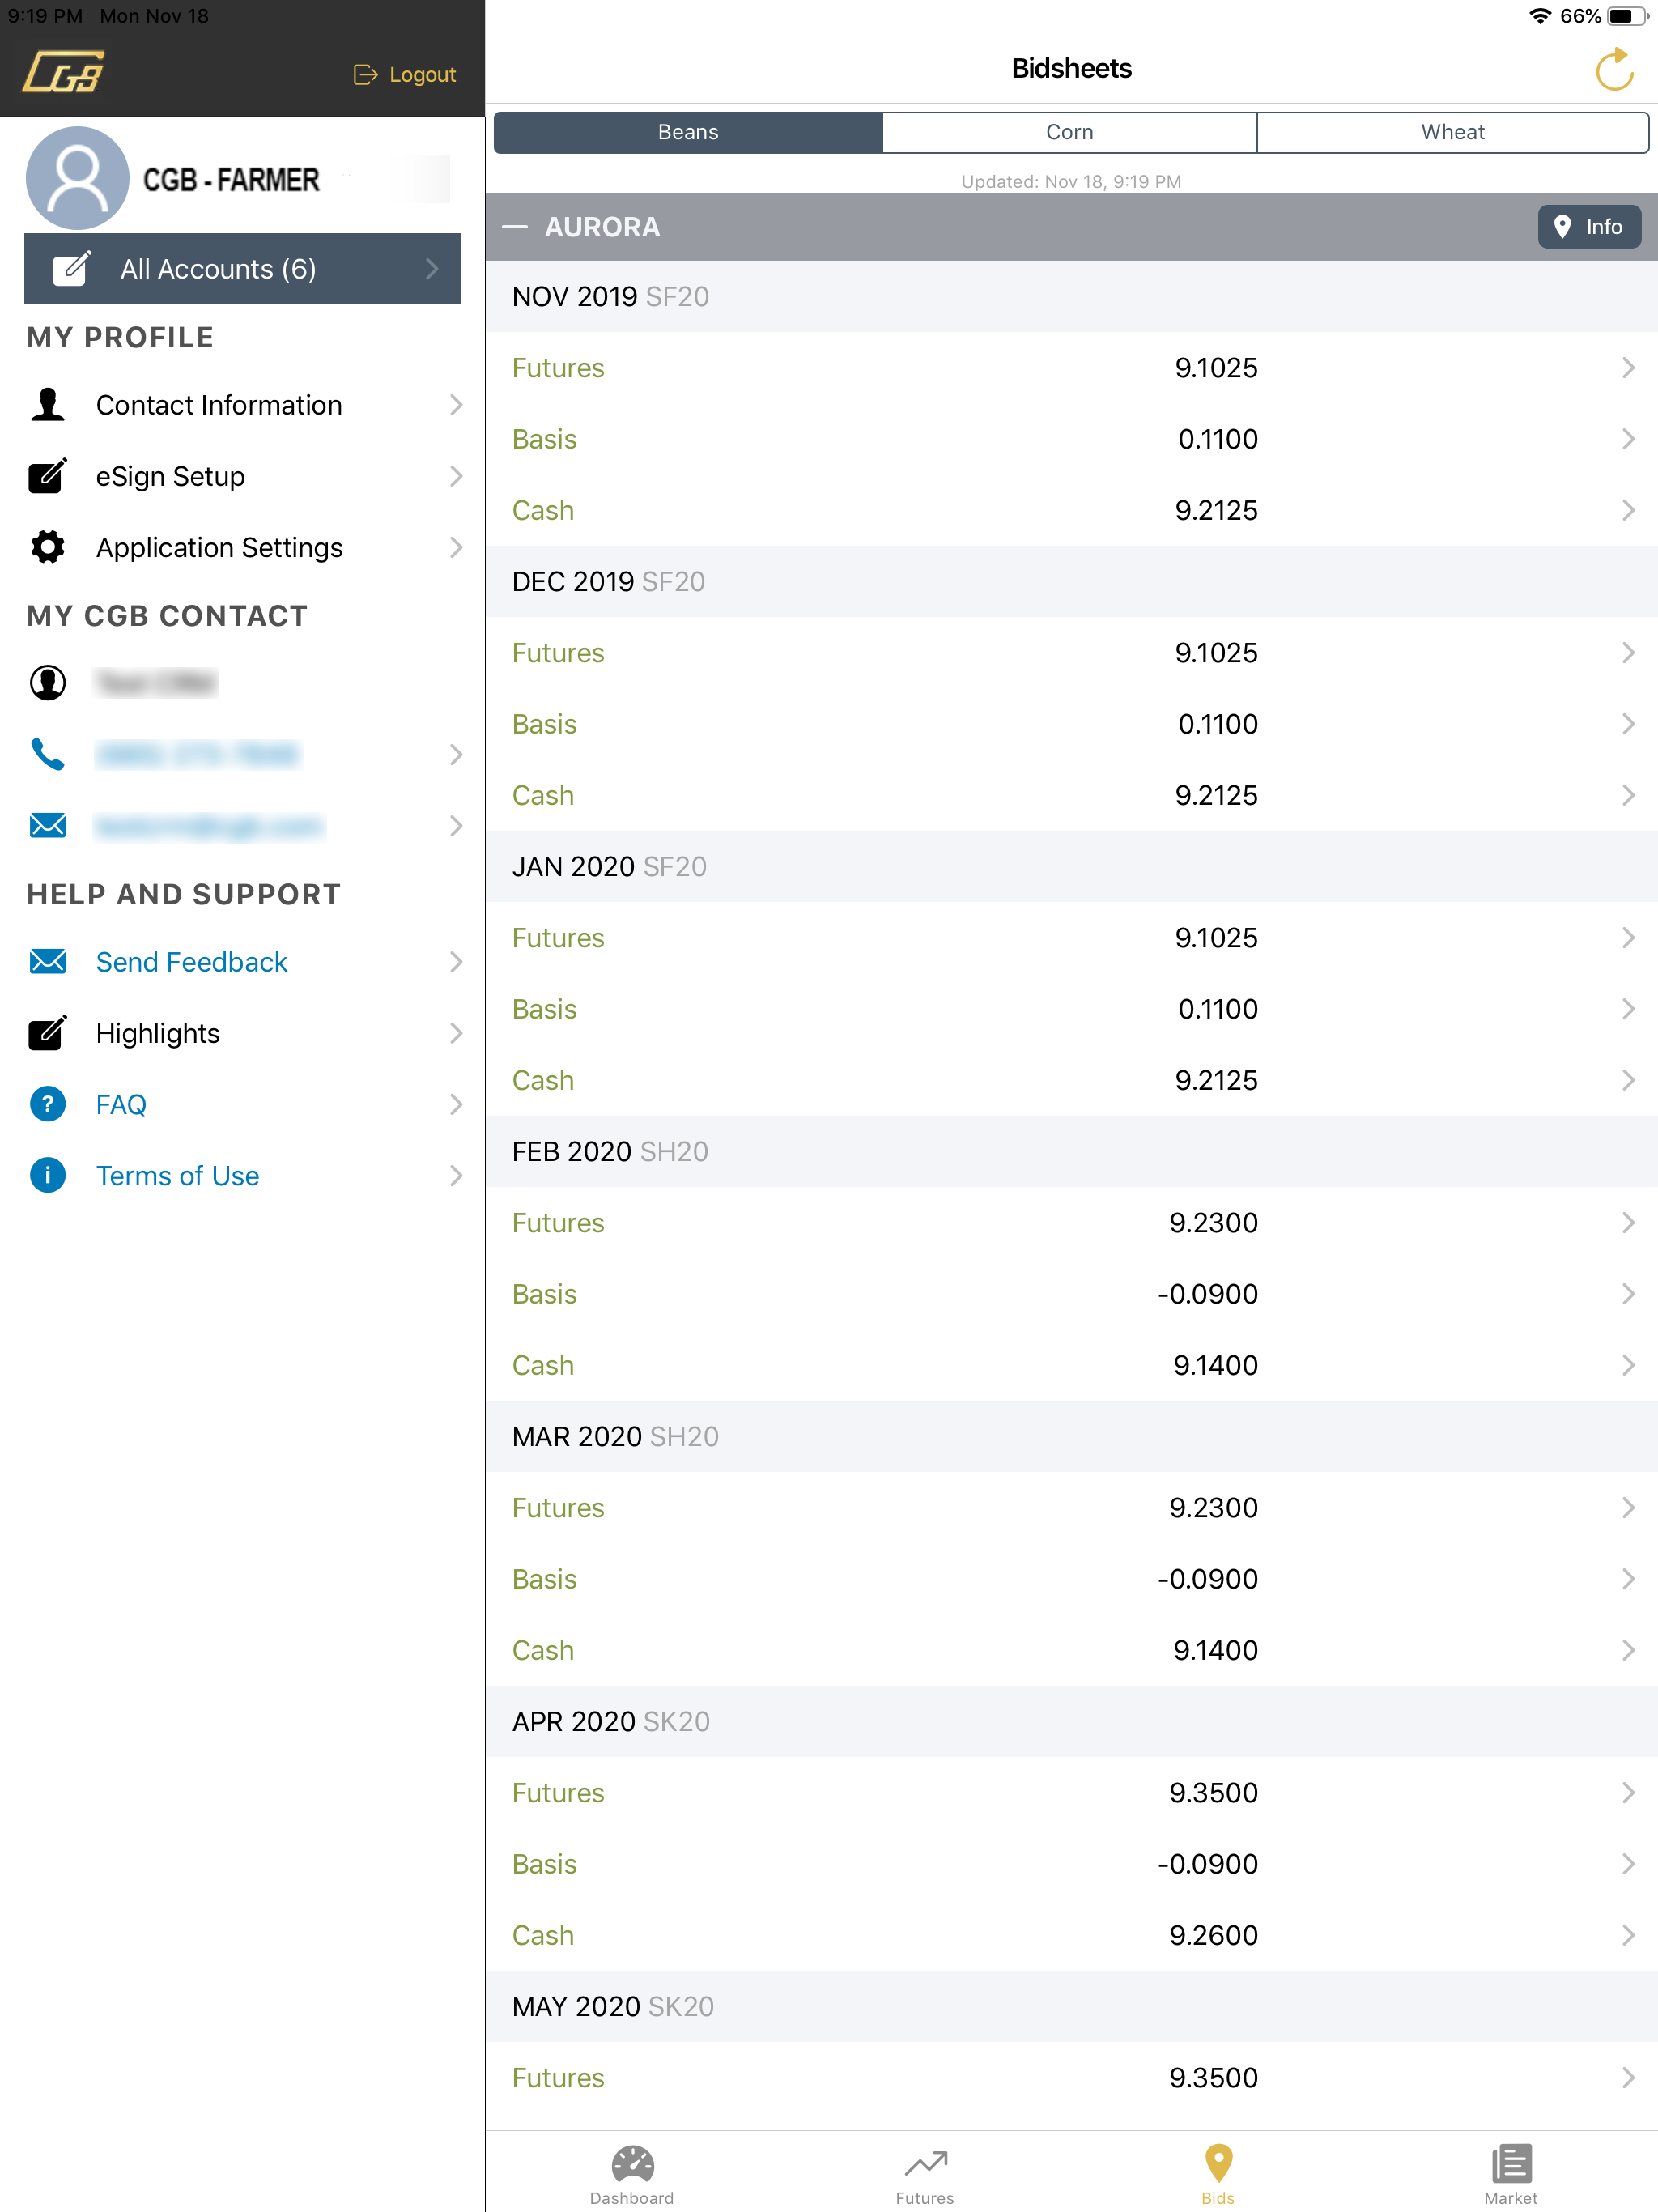Switch to the Wheat tab

coord(1452,132)
